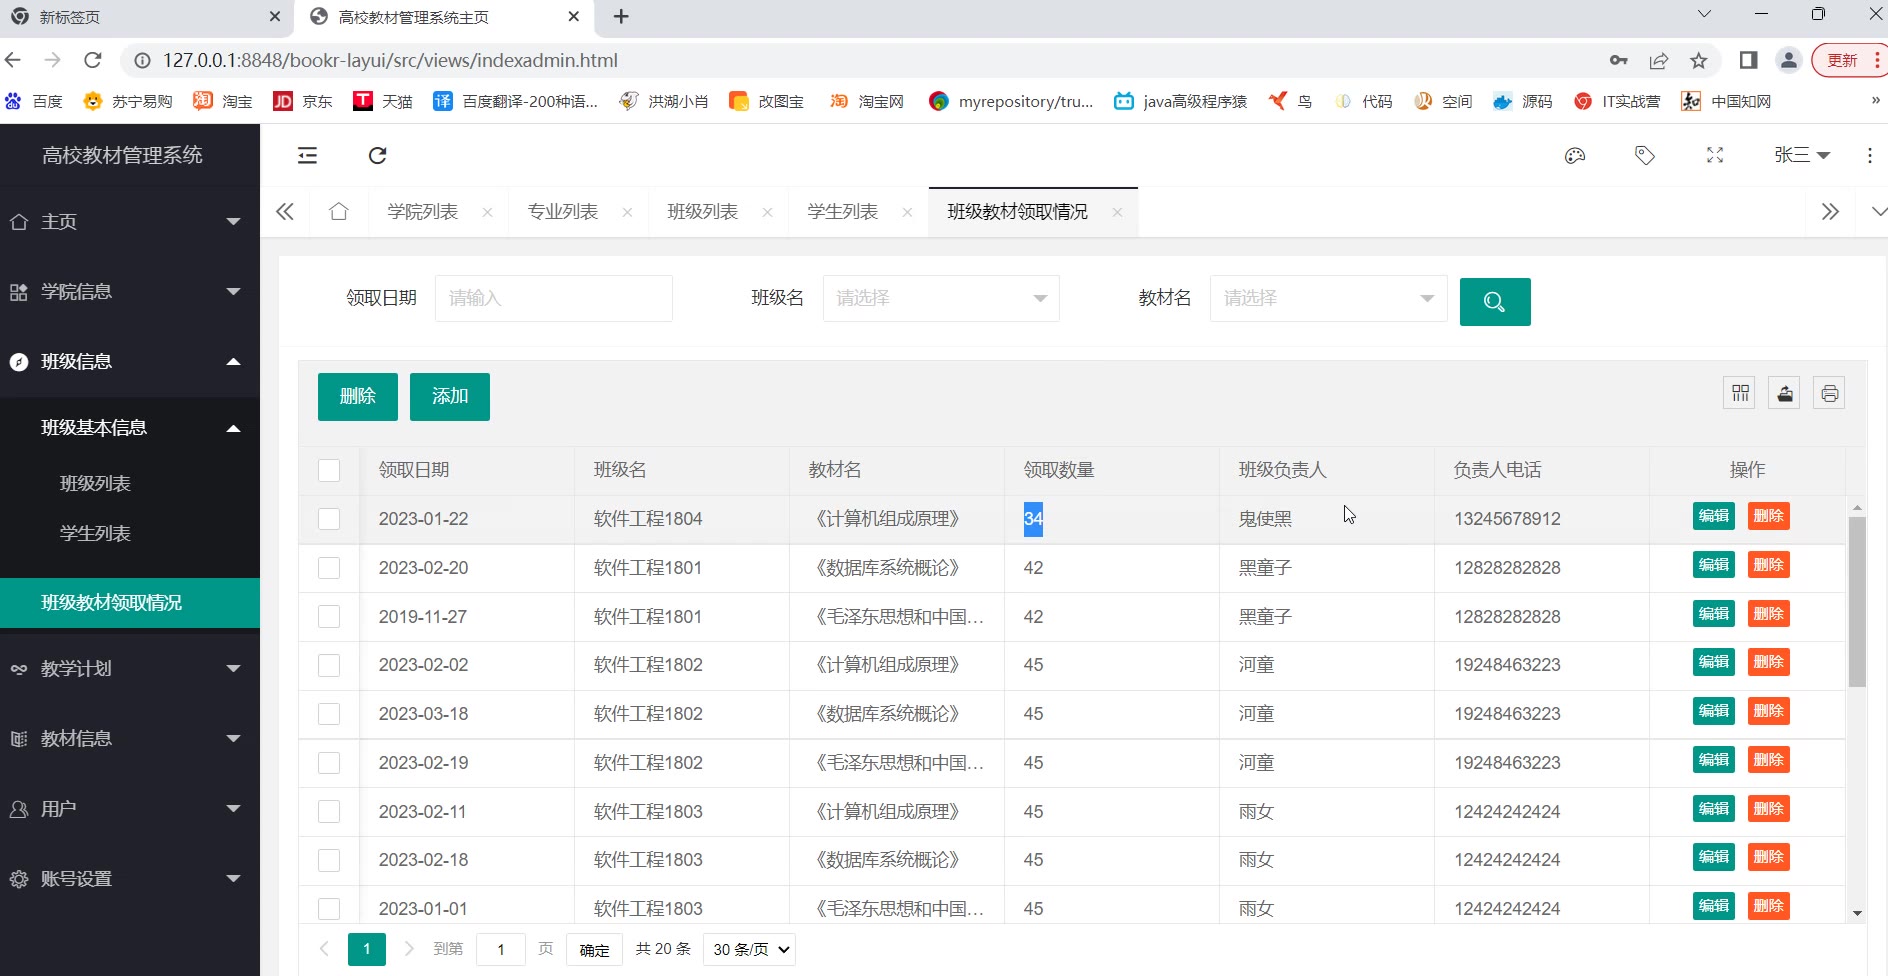Toggle fullscreen with the expand icon

click(x=1715, y=155)
